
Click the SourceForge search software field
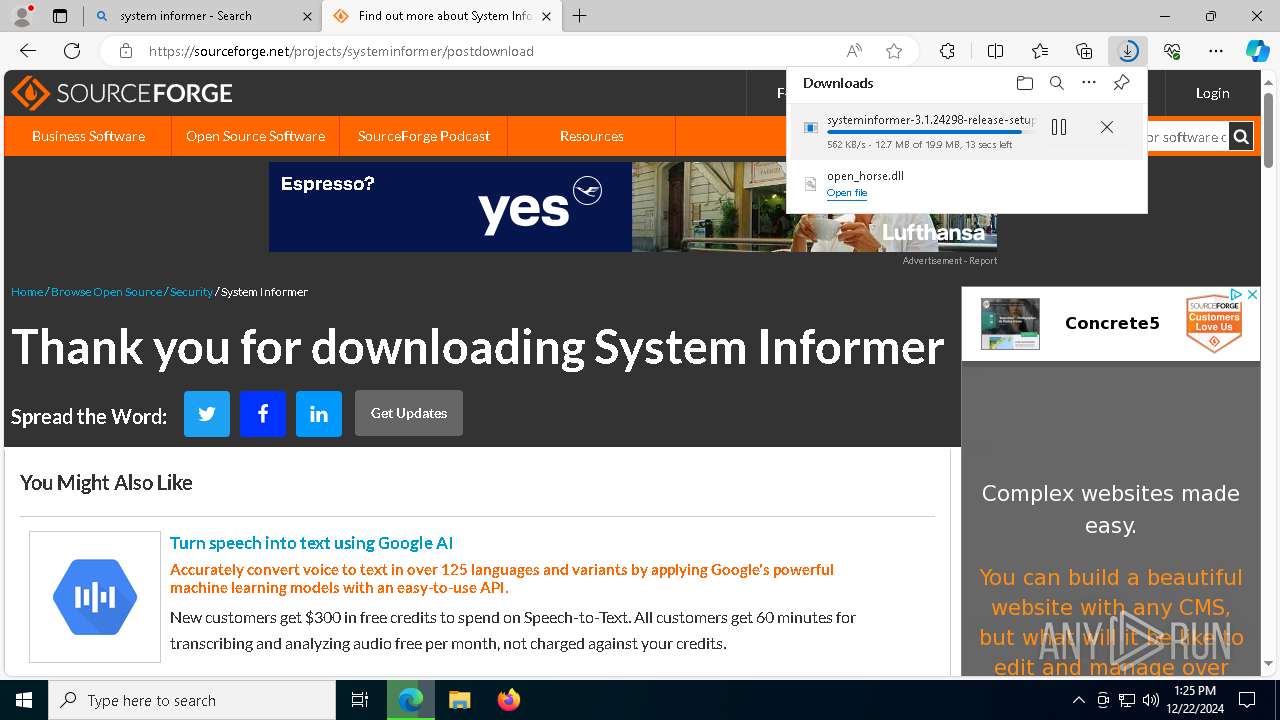click(x=1186, y=137)
